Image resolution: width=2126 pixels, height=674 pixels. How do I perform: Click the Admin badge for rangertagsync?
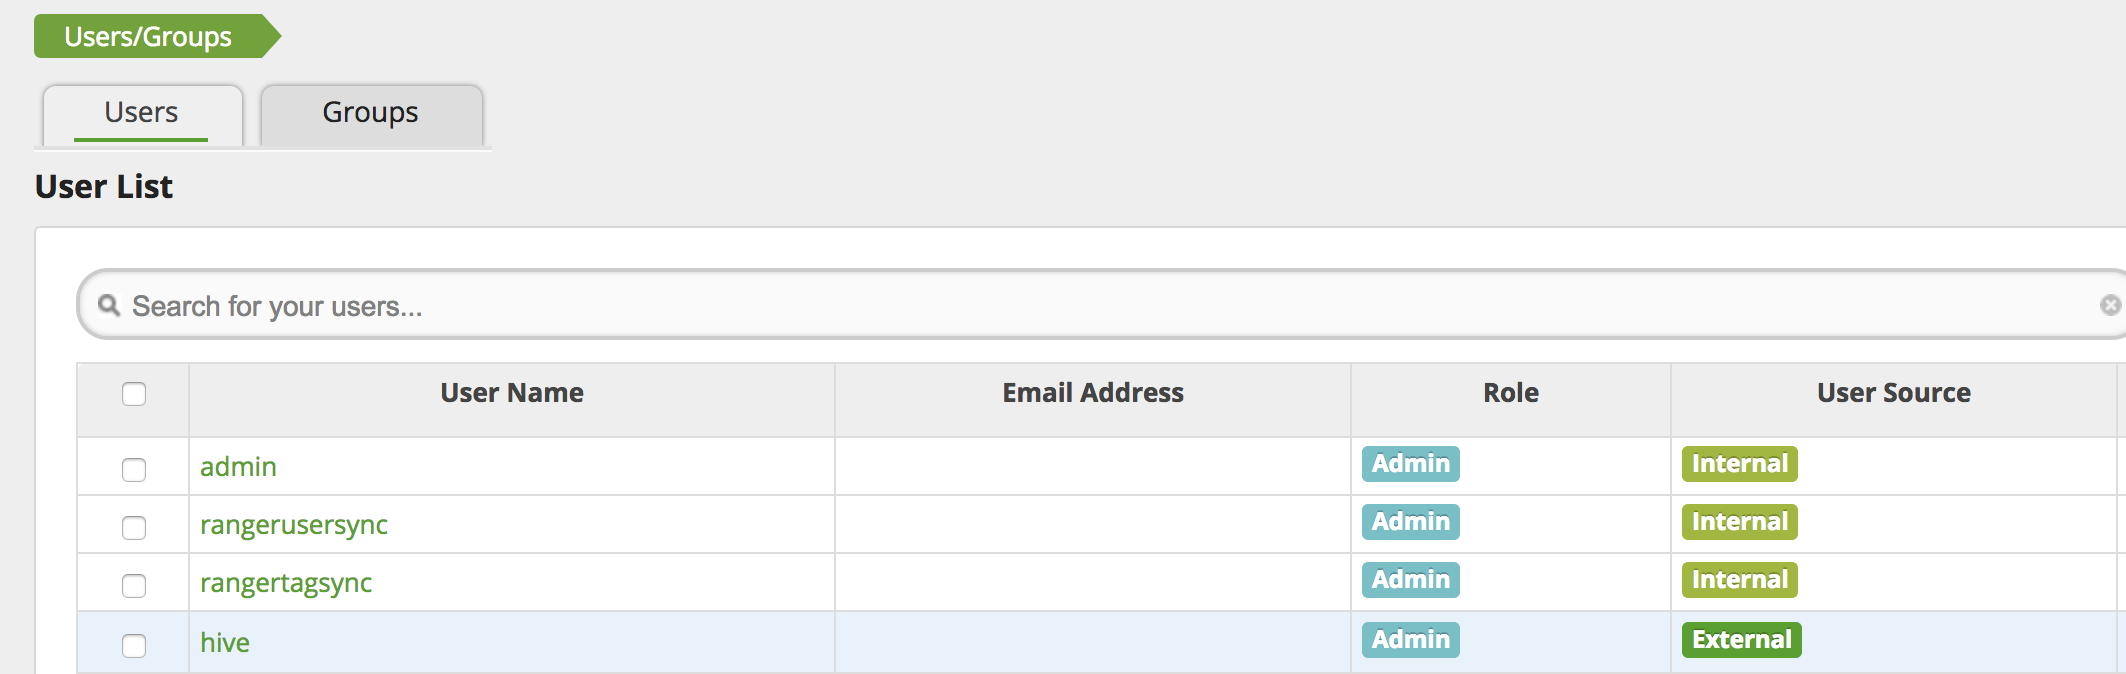(x=1409, y=579)
